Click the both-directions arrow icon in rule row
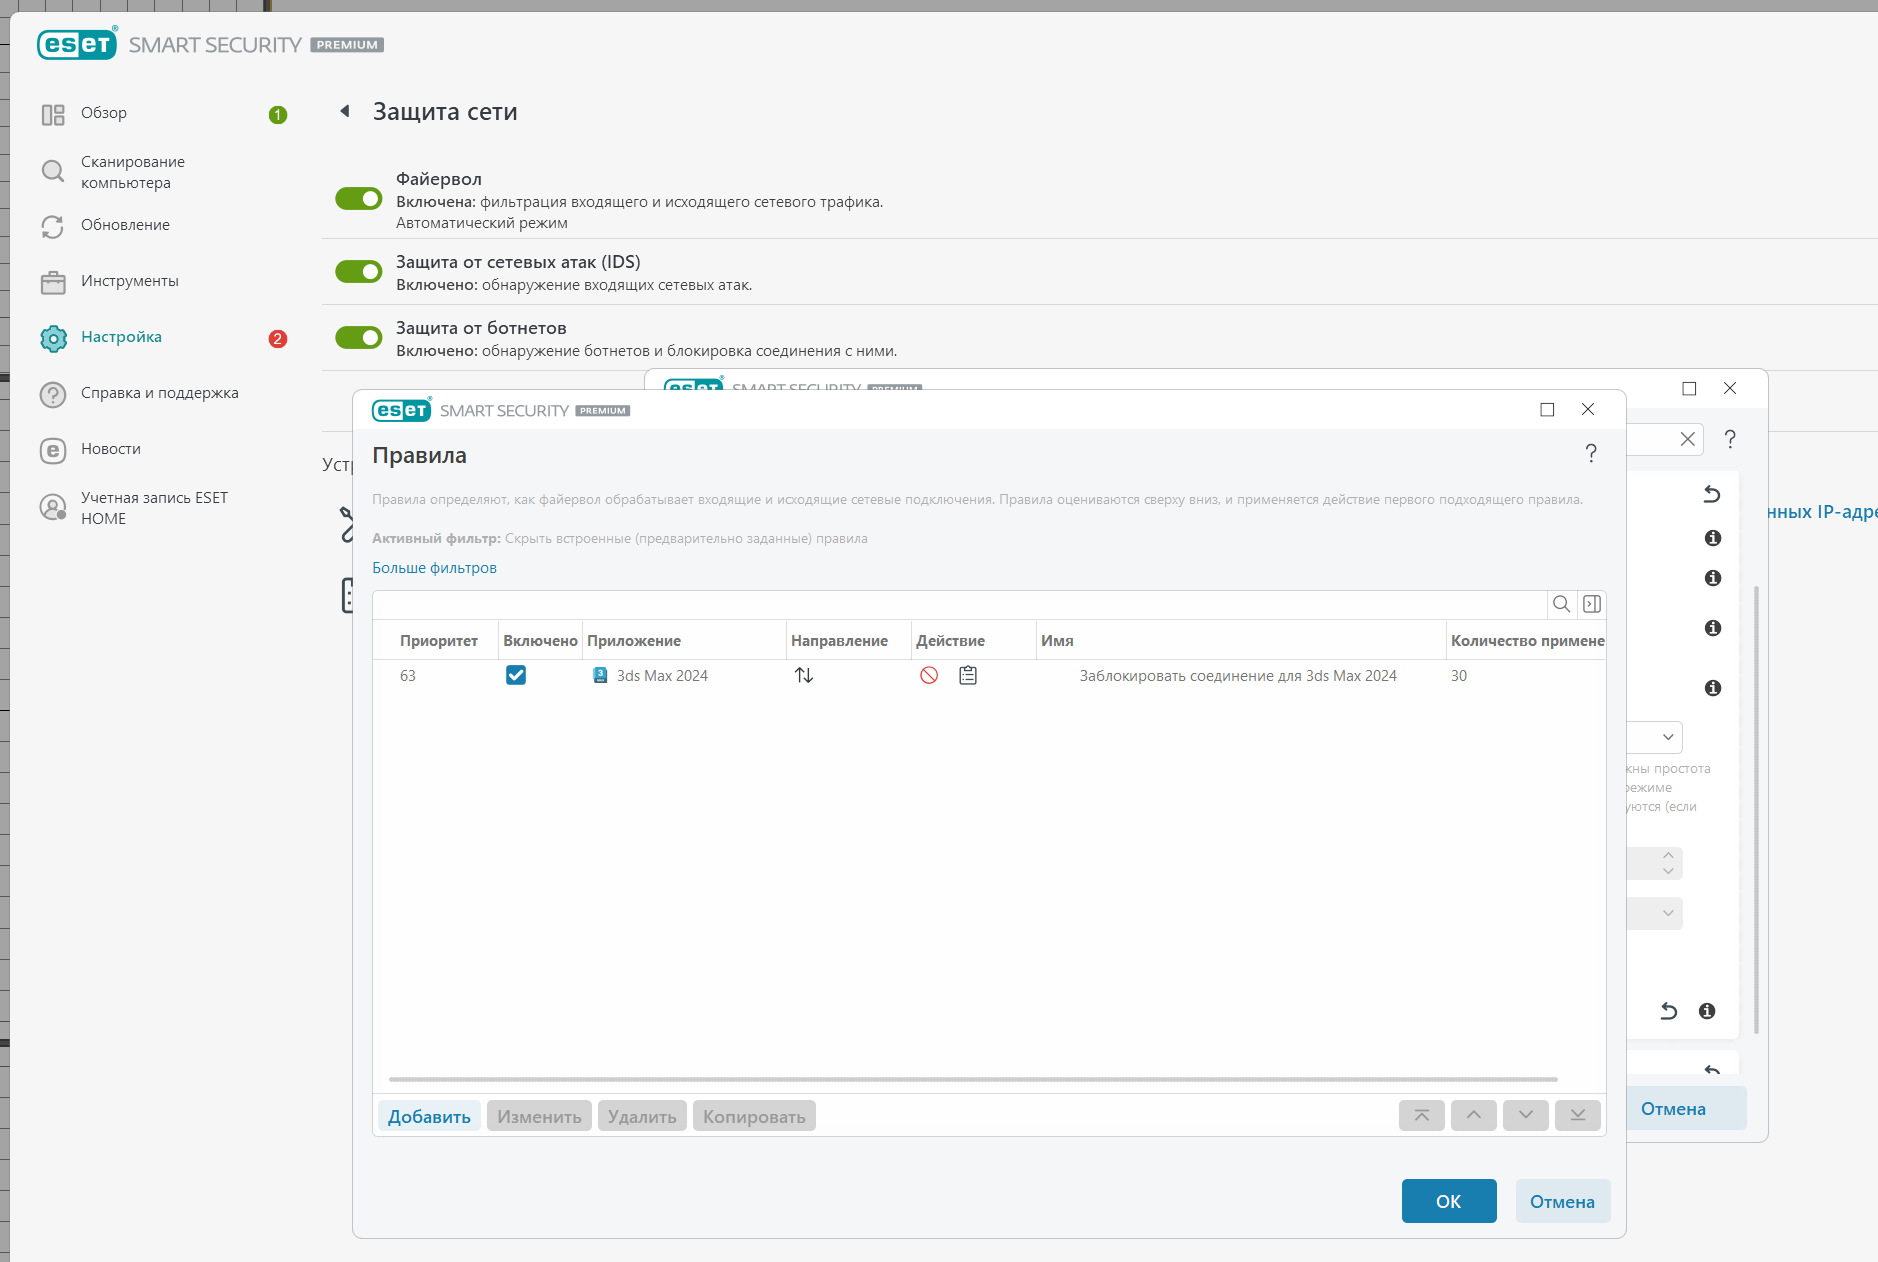Viewport: 1878px width, 1262px height. click(804, 675)
